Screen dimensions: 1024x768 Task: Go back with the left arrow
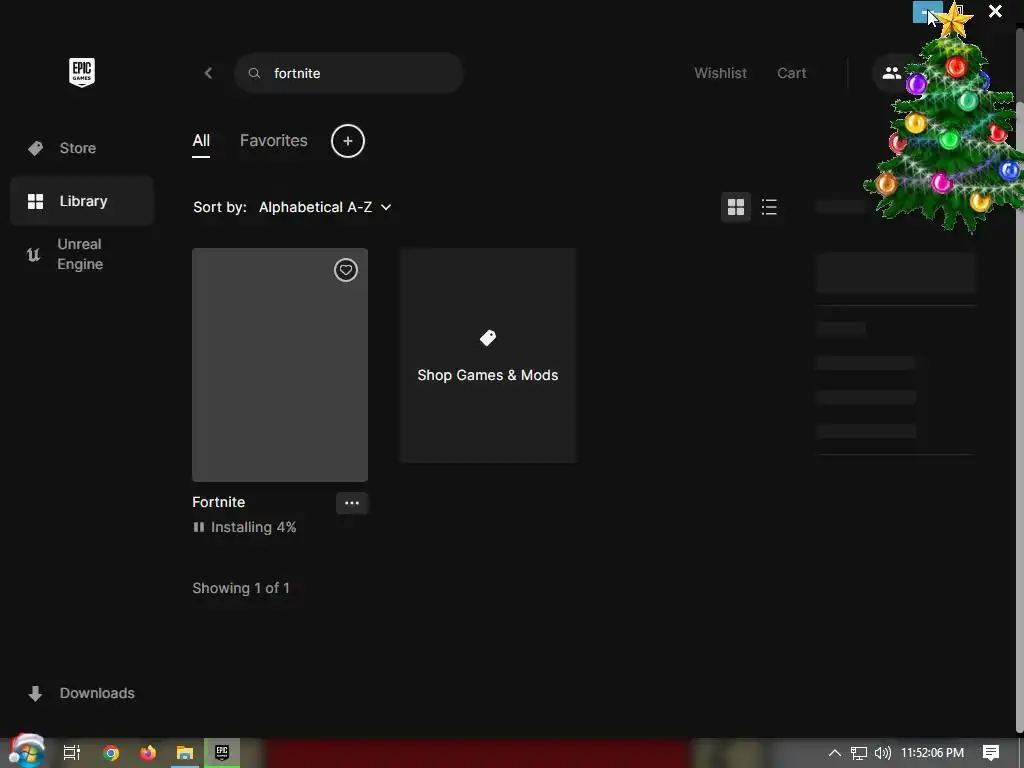[x=208, y=73]
